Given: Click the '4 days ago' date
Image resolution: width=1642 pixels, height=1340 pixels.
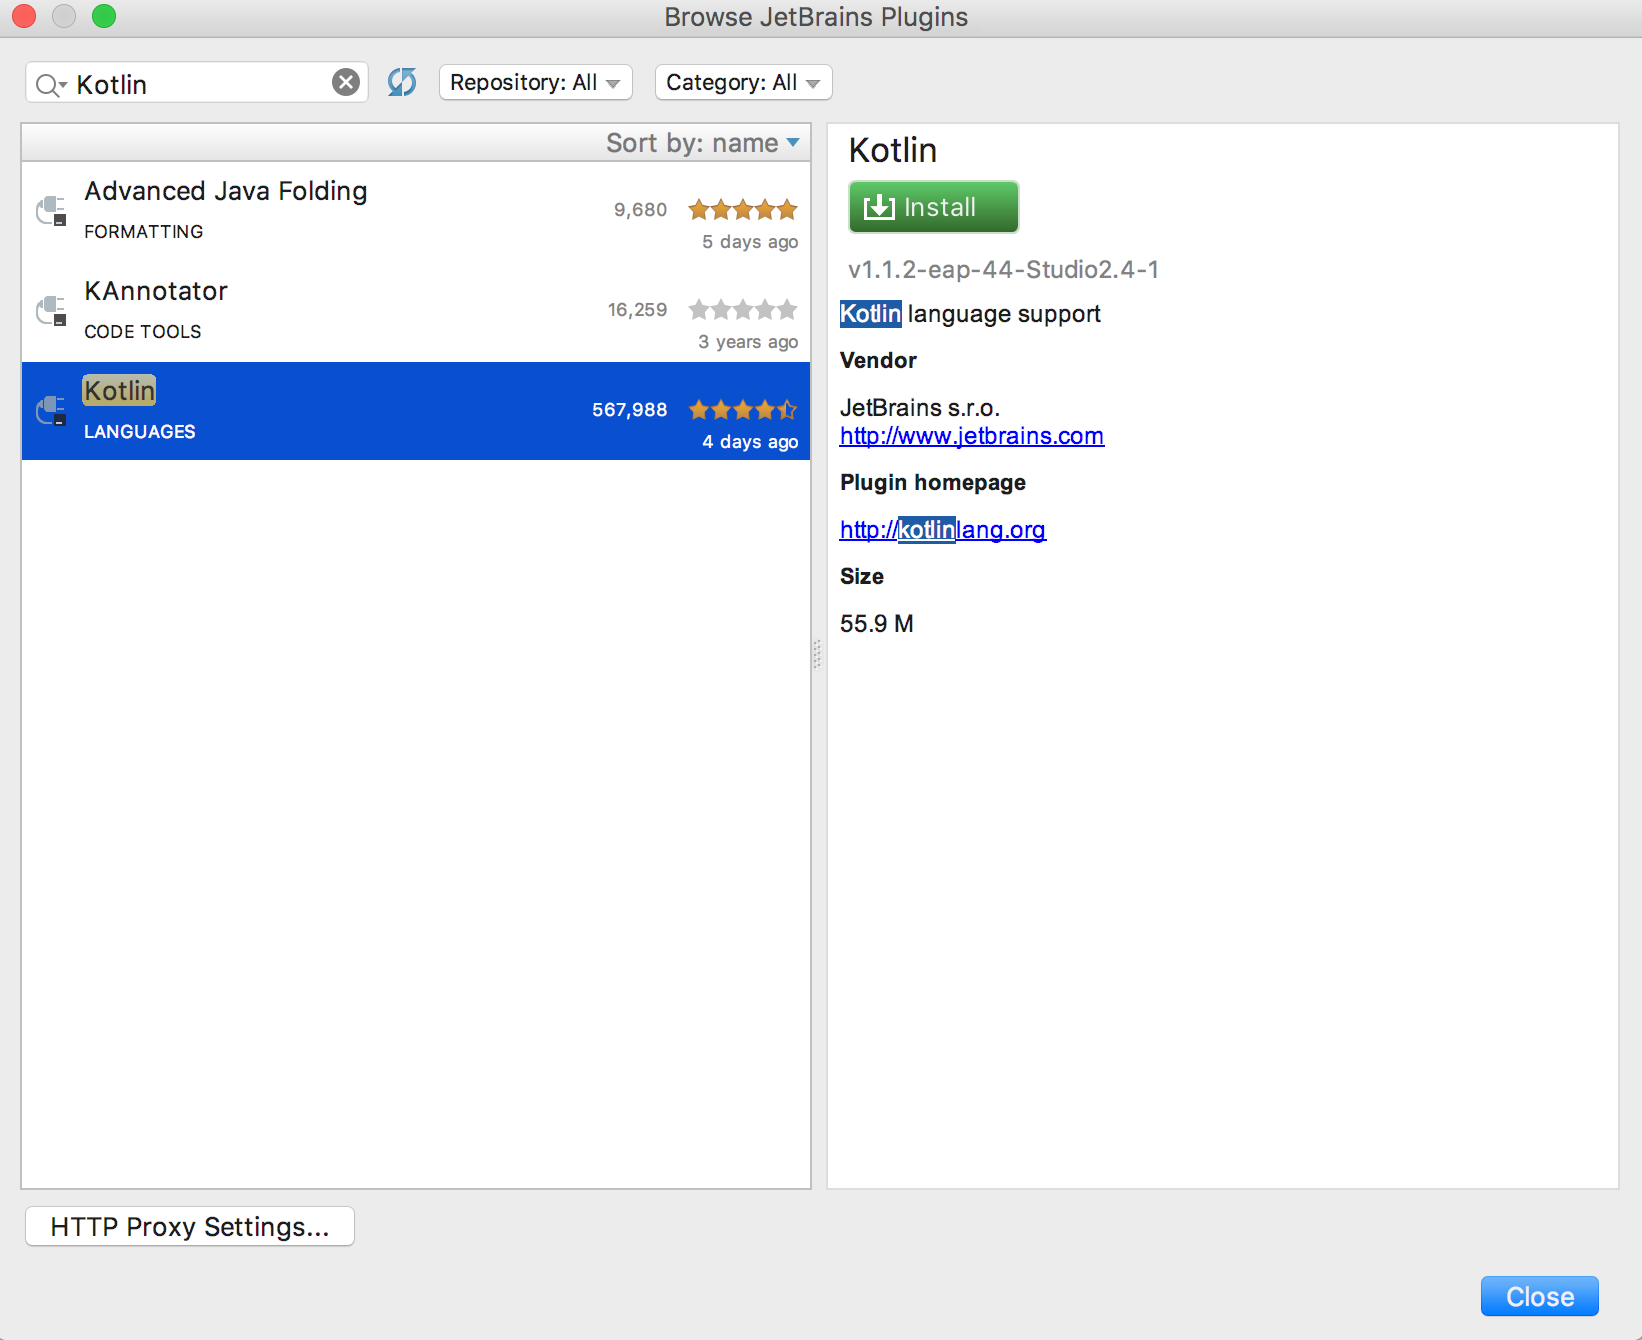Looking at the screenshot, I should click(750, 442).
